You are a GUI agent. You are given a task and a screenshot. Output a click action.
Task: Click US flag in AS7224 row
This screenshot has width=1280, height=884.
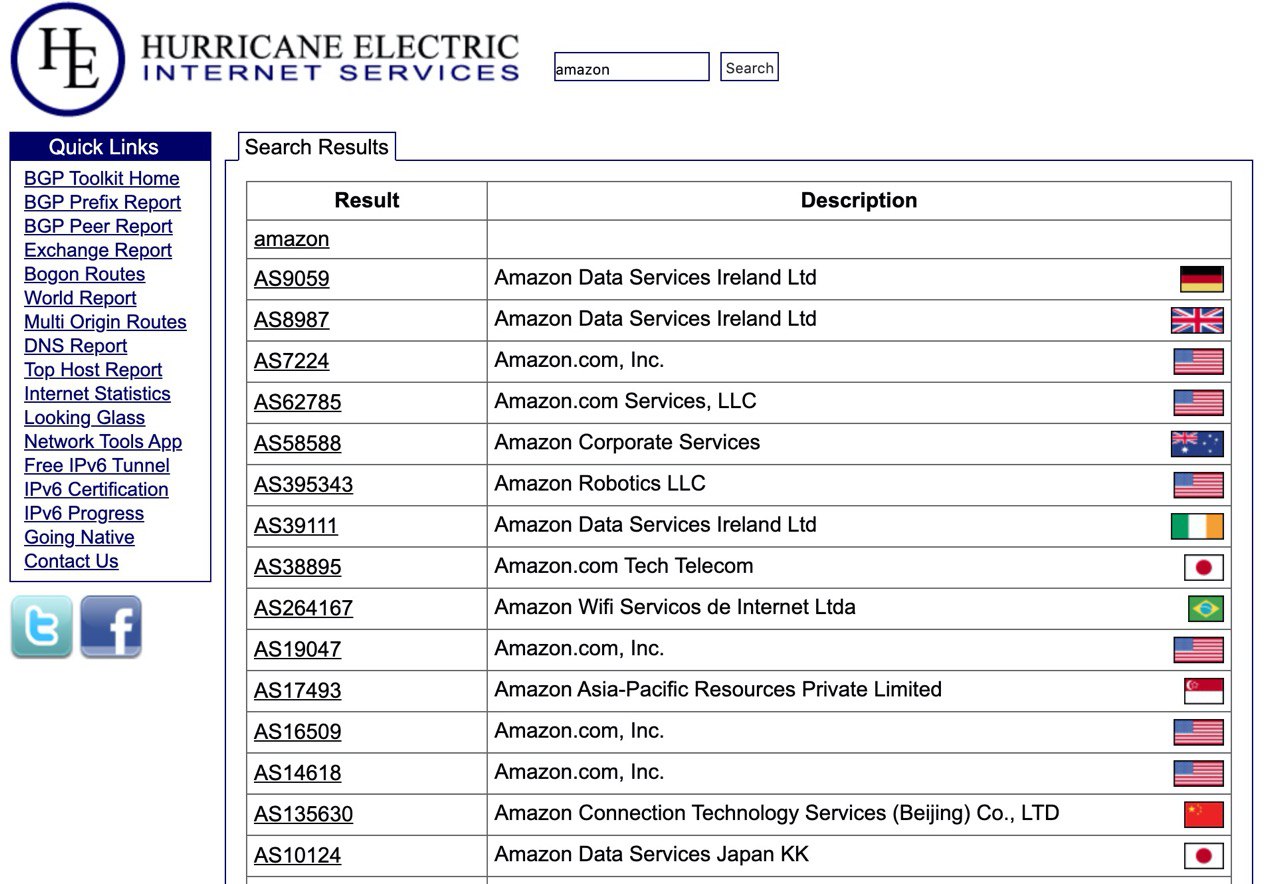(x=1198, y=361)
